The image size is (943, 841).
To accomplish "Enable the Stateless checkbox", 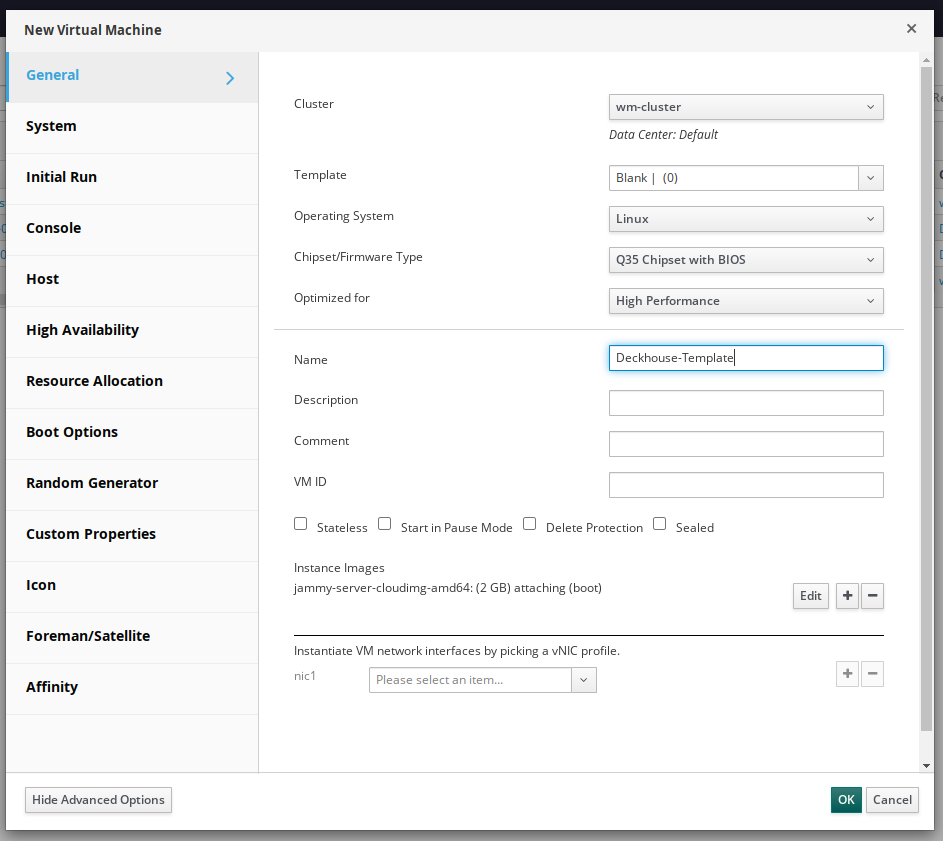I will point(301,524).
